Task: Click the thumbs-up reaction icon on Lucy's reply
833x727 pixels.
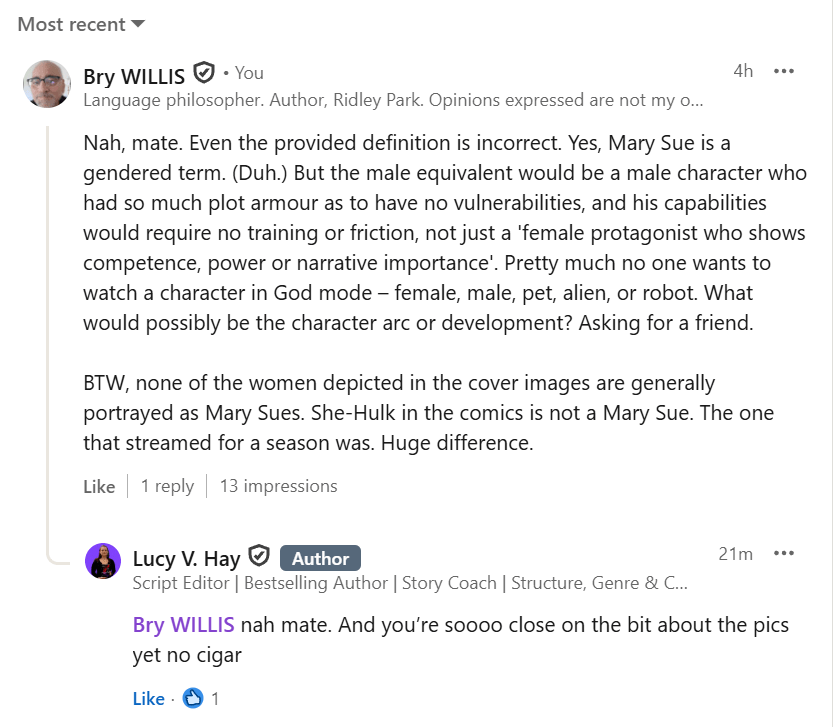Action: [193, 698]
